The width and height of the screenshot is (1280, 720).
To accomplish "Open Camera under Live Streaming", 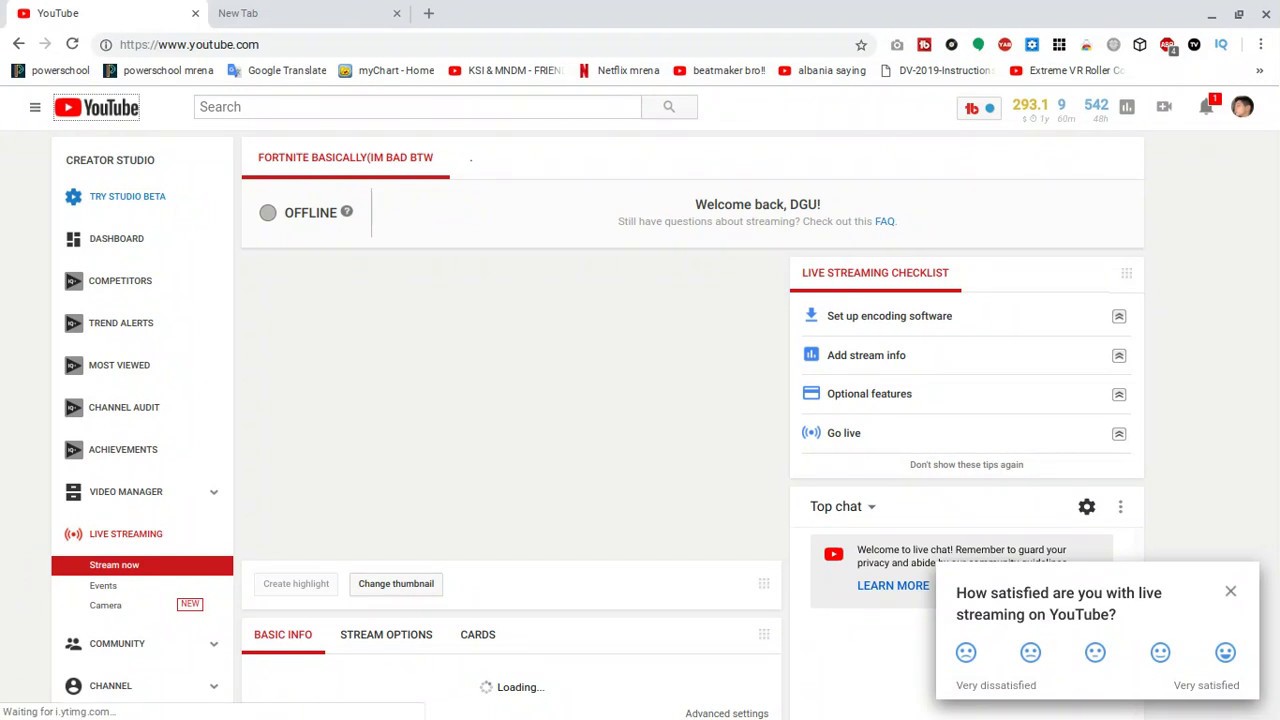I will [105, 605].
